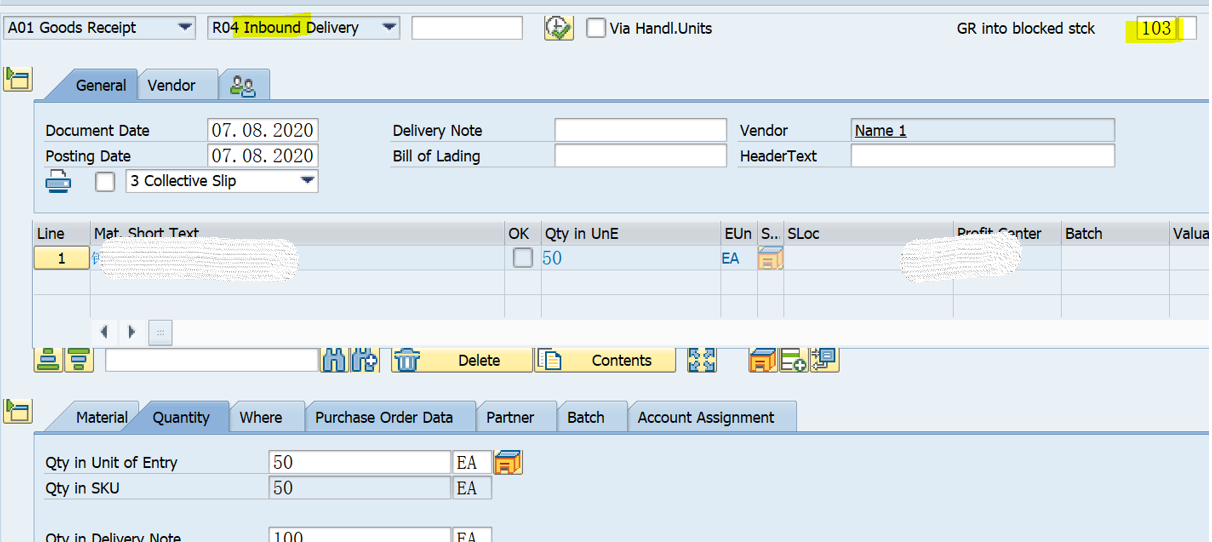This screenshot has height=542, width=1212.
Task: Click the printer icon below Posting Date
Action: pyautogui.click(x=58, y=181)
